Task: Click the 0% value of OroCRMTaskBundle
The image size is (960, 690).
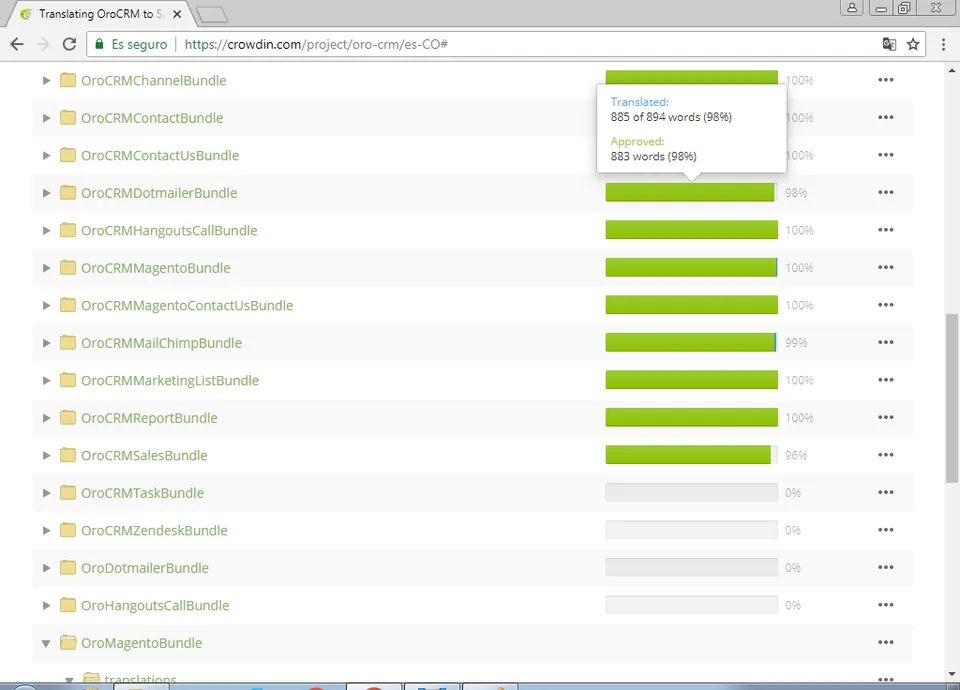Action: click(793, 492)
